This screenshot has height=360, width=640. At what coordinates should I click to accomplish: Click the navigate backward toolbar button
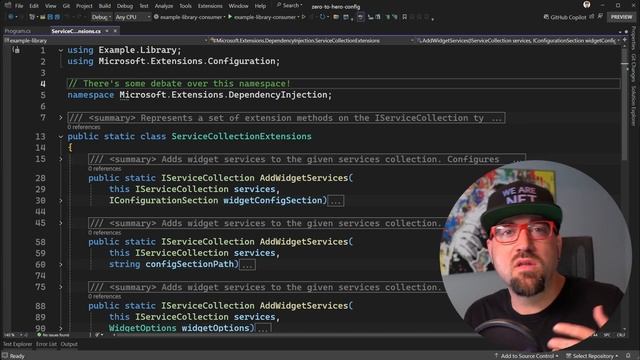[11, 17]
